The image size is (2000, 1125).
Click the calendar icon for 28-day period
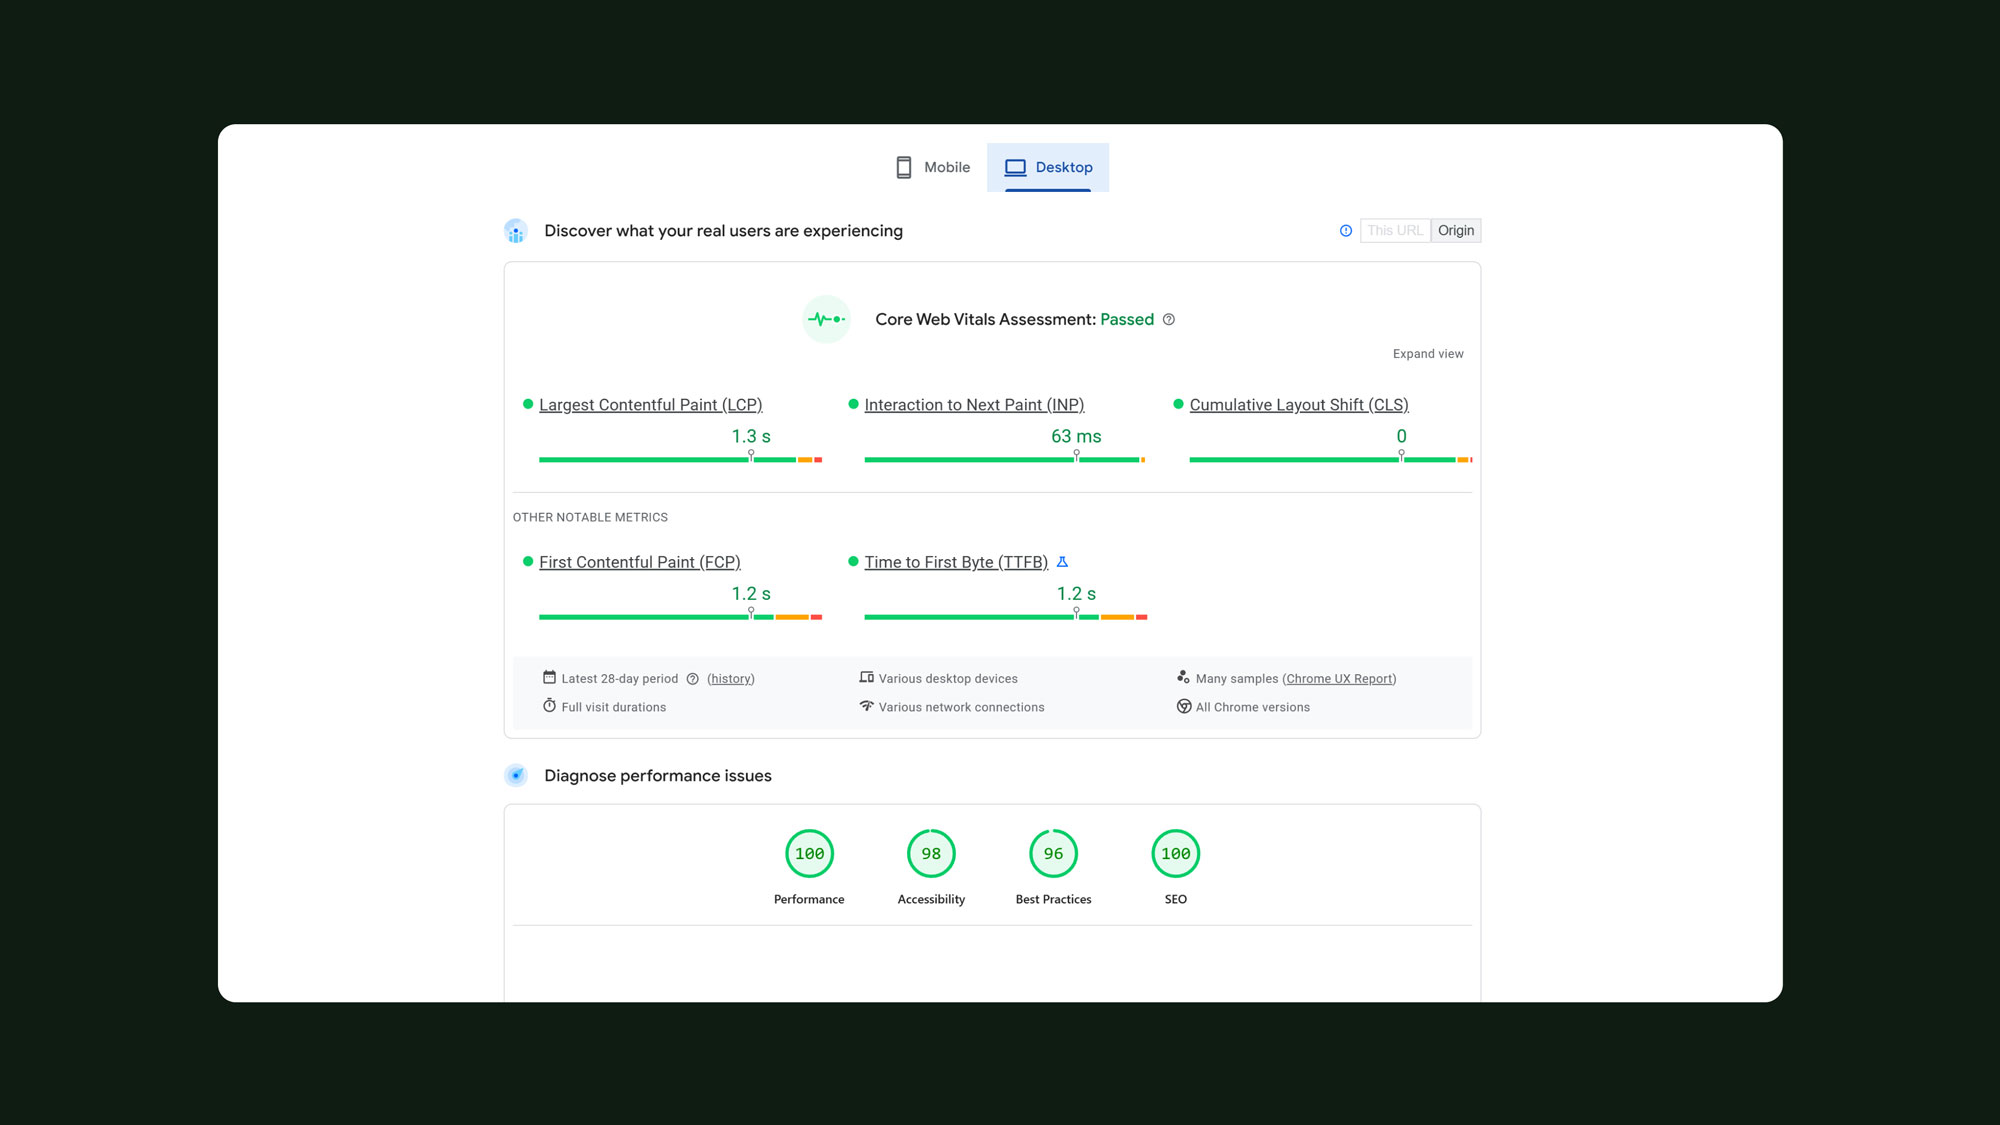(549, 677)
